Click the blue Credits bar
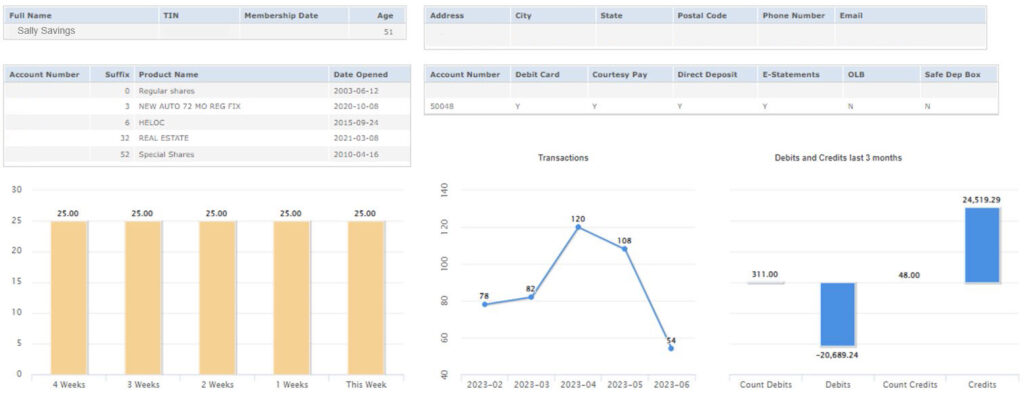 982,244
